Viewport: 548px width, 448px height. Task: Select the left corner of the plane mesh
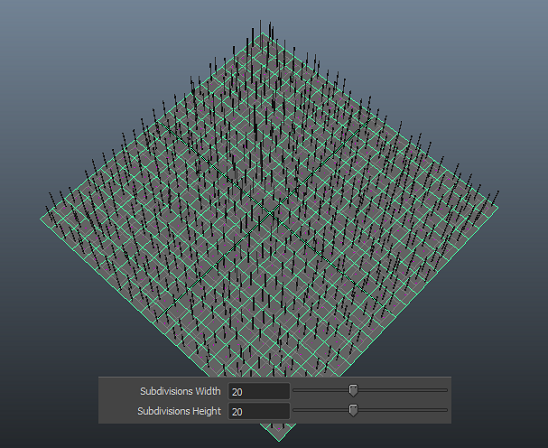click(x=41, y=218)
